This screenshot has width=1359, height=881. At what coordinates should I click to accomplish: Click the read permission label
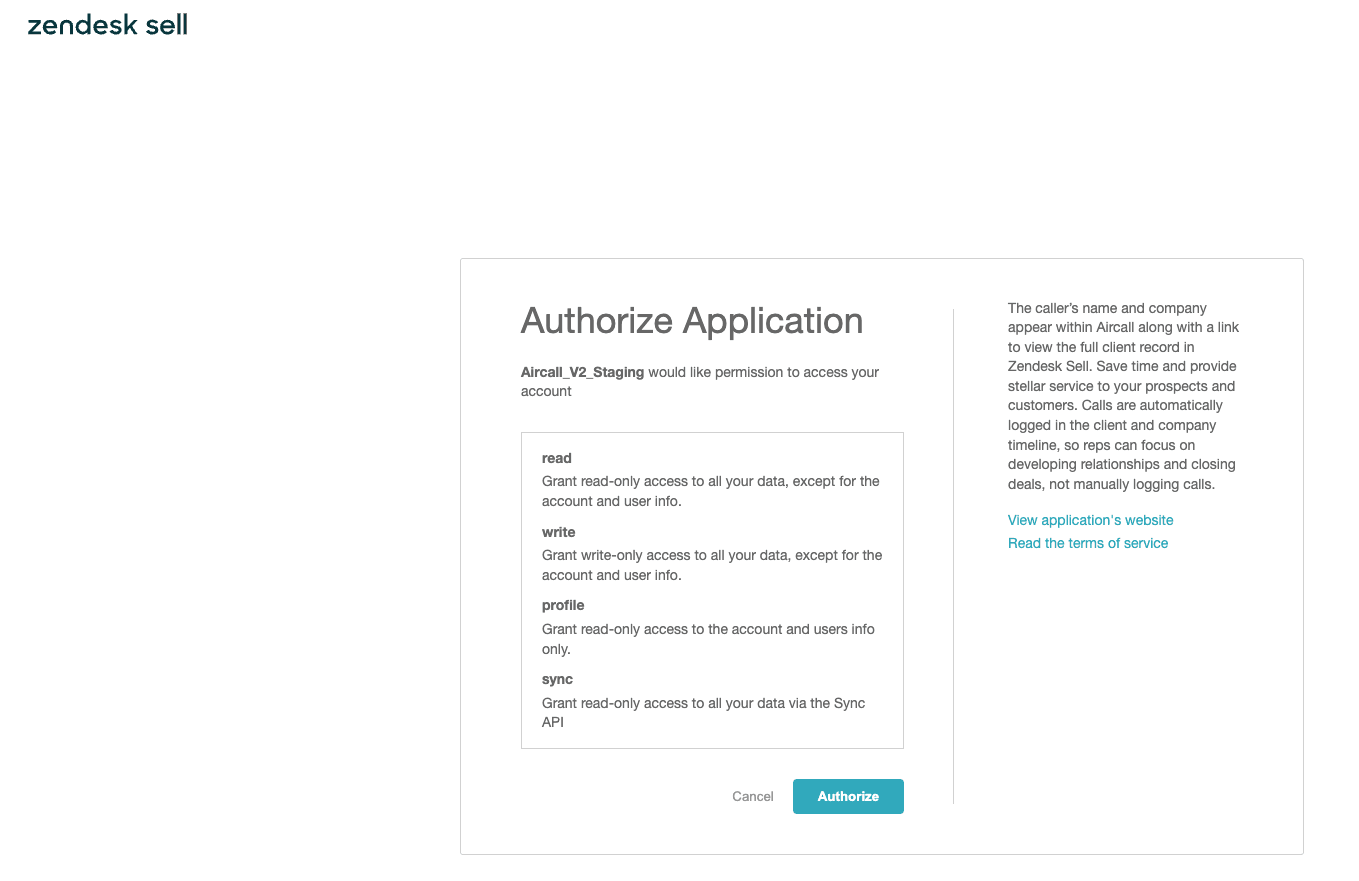pyautogui.click(x=557, y=458)
